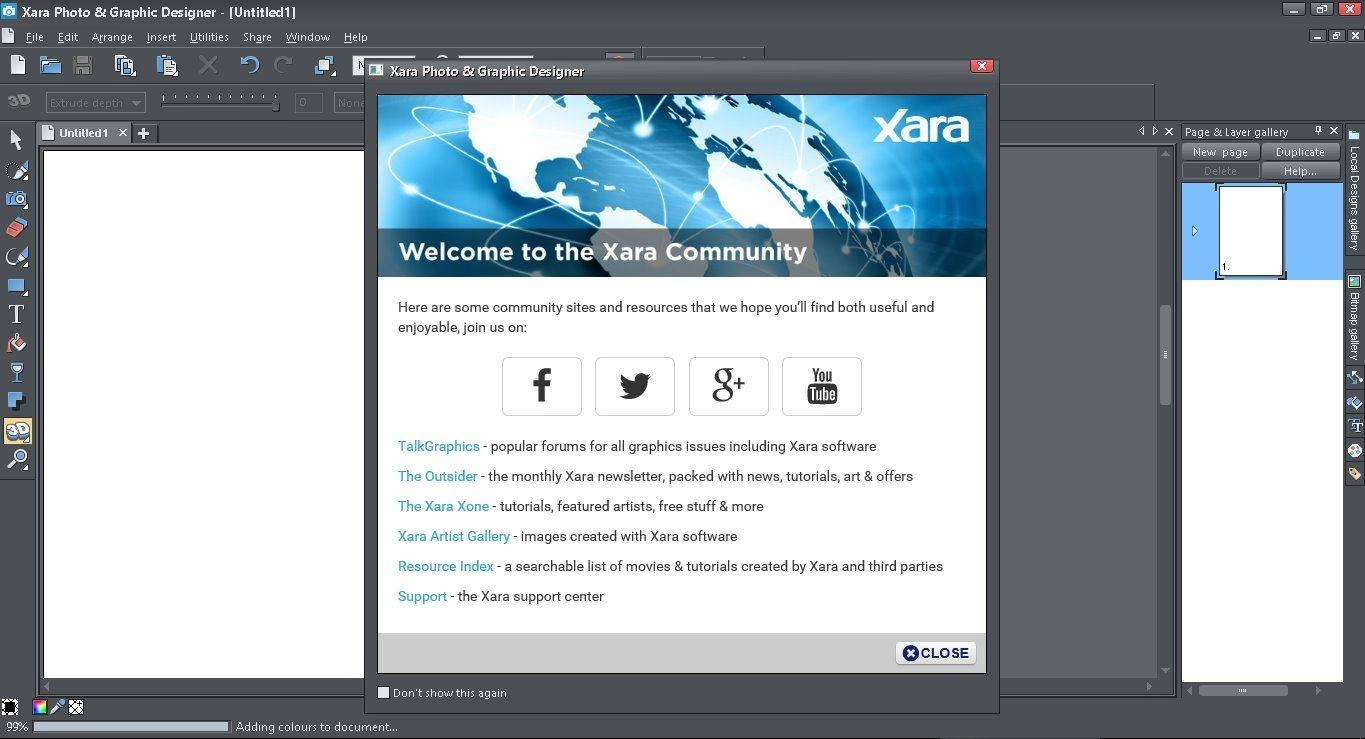This screenshot has width=1365, height=739.
Task: Open the colour editor icon at bottom left
Action: coord(39,707)
